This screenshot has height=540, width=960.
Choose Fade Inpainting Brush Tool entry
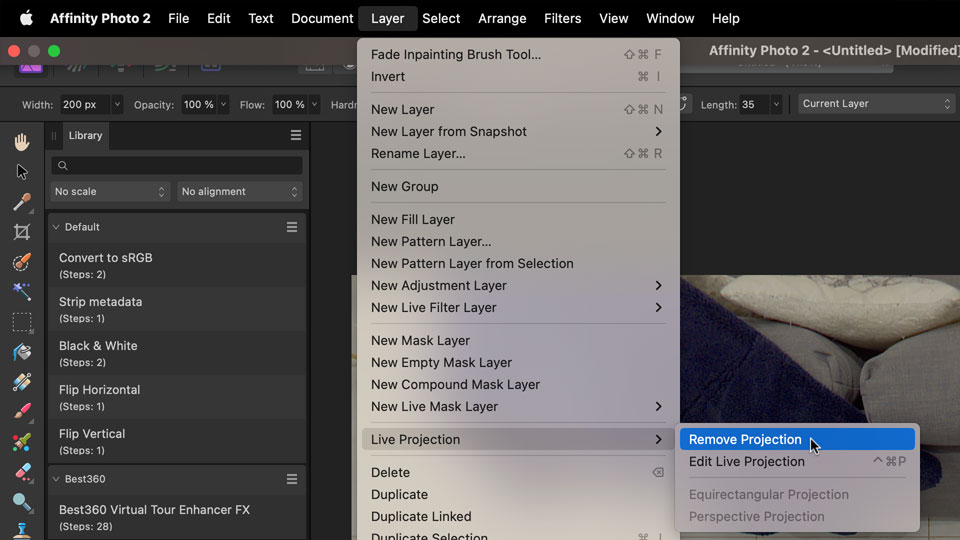[518, 54]
